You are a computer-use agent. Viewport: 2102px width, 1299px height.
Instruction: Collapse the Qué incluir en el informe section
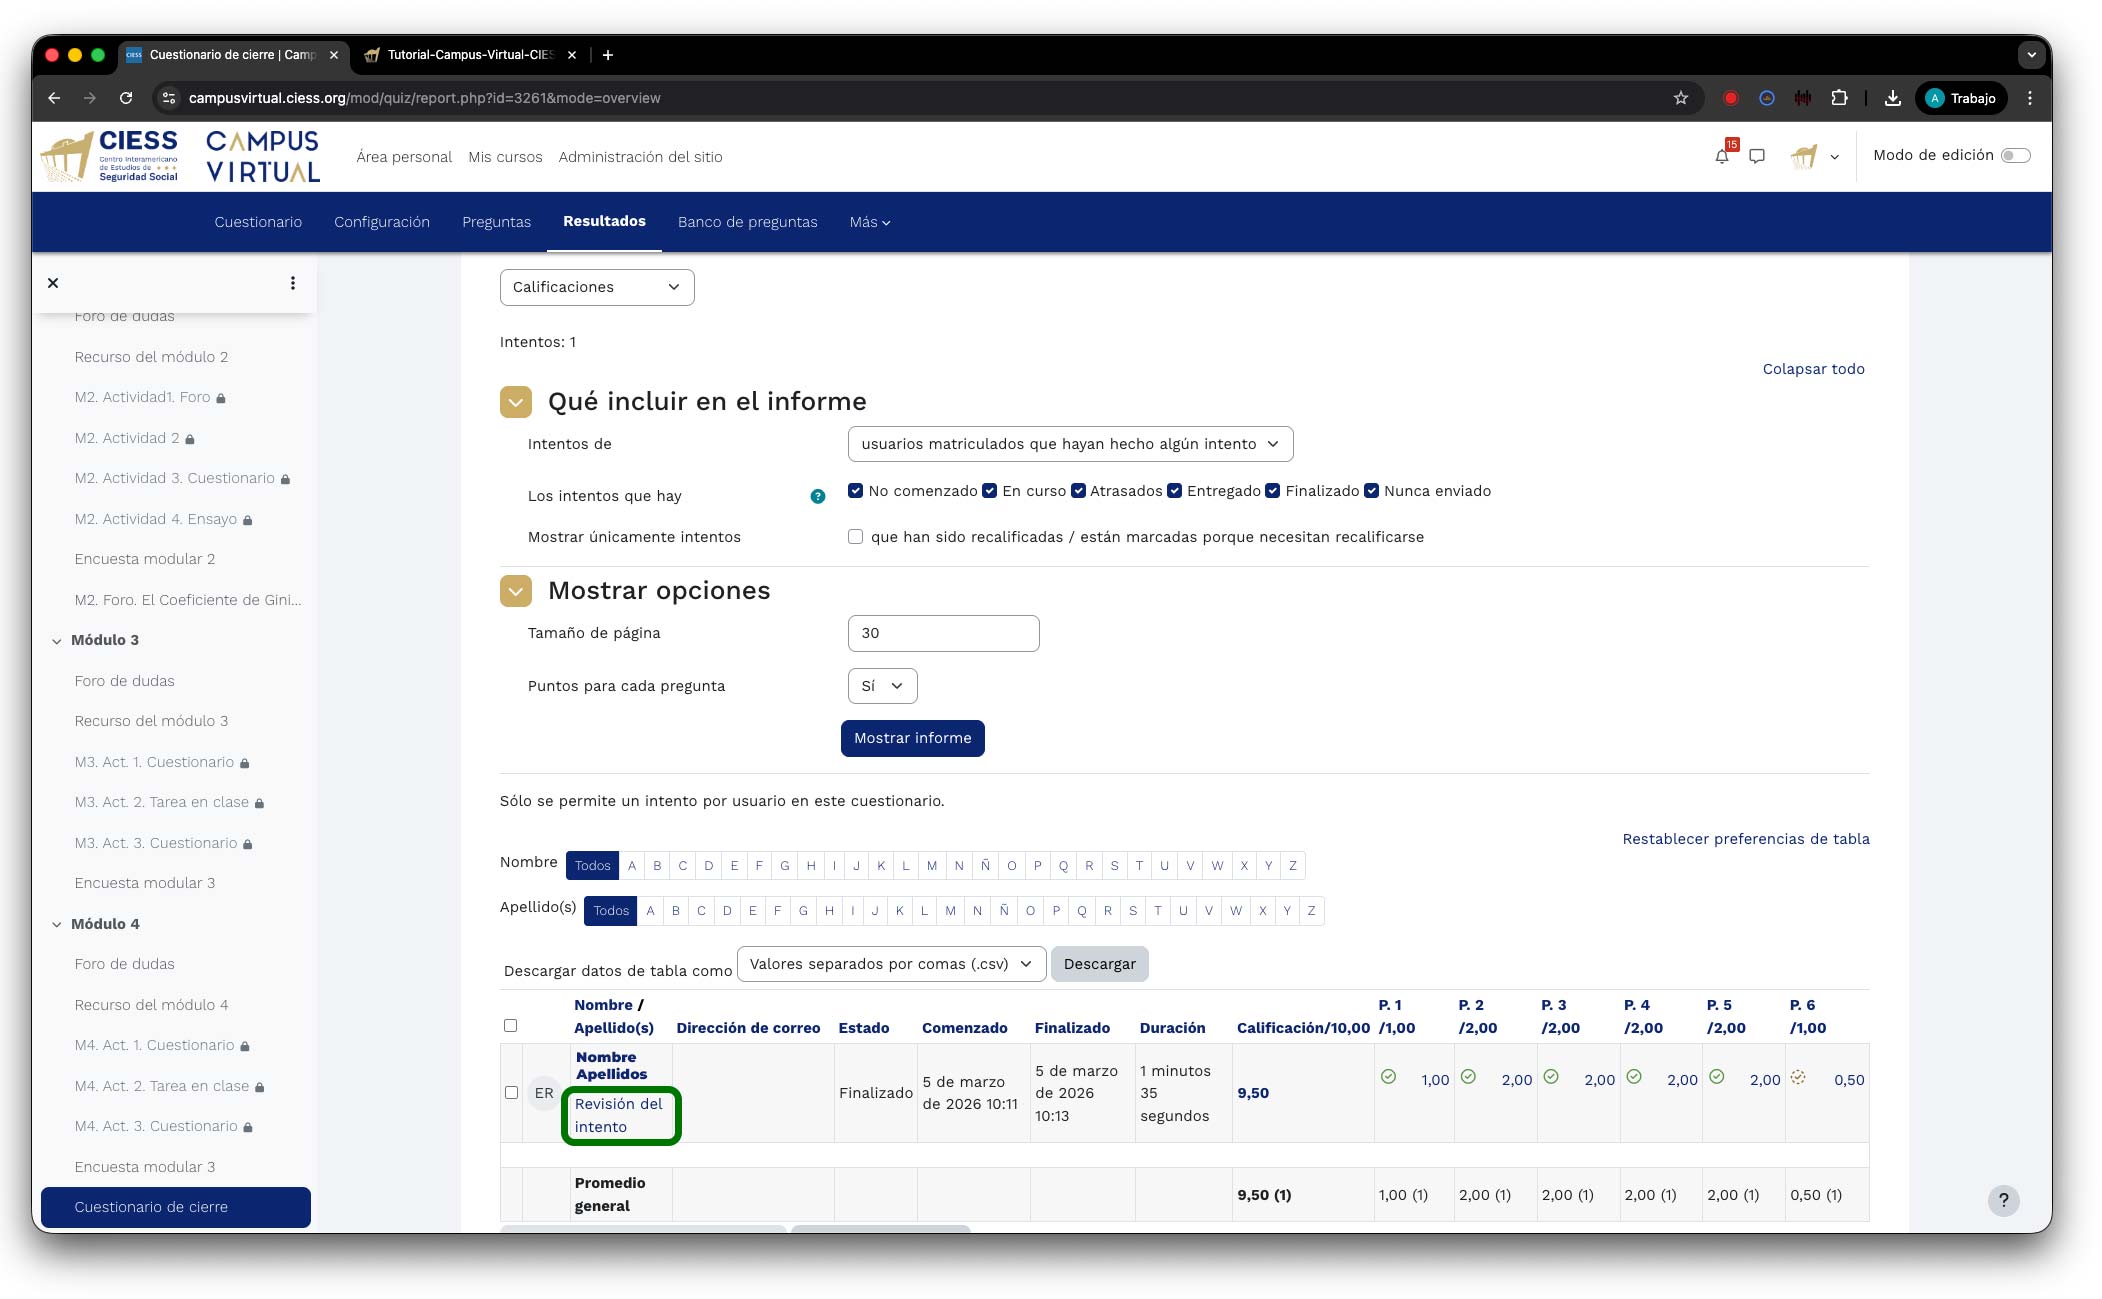pos(515,402)
